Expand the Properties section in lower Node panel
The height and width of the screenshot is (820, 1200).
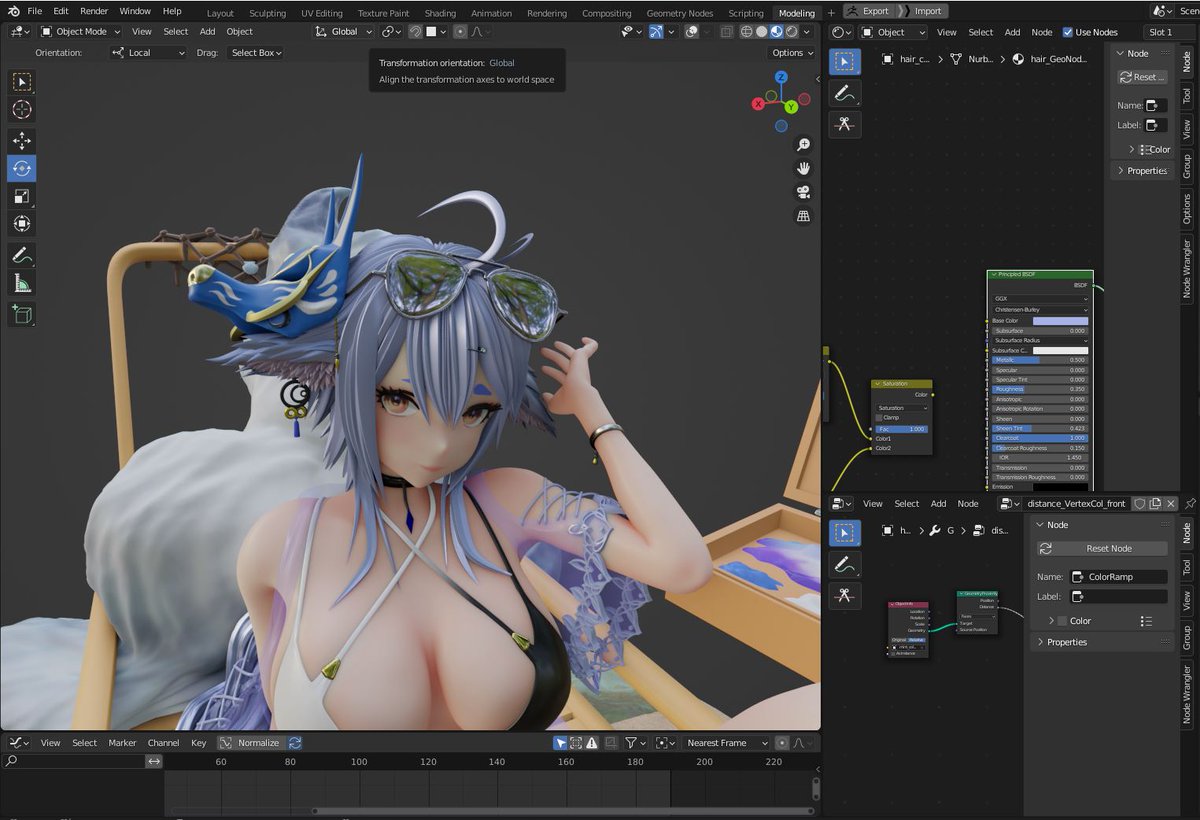[x=1066, y=642]
